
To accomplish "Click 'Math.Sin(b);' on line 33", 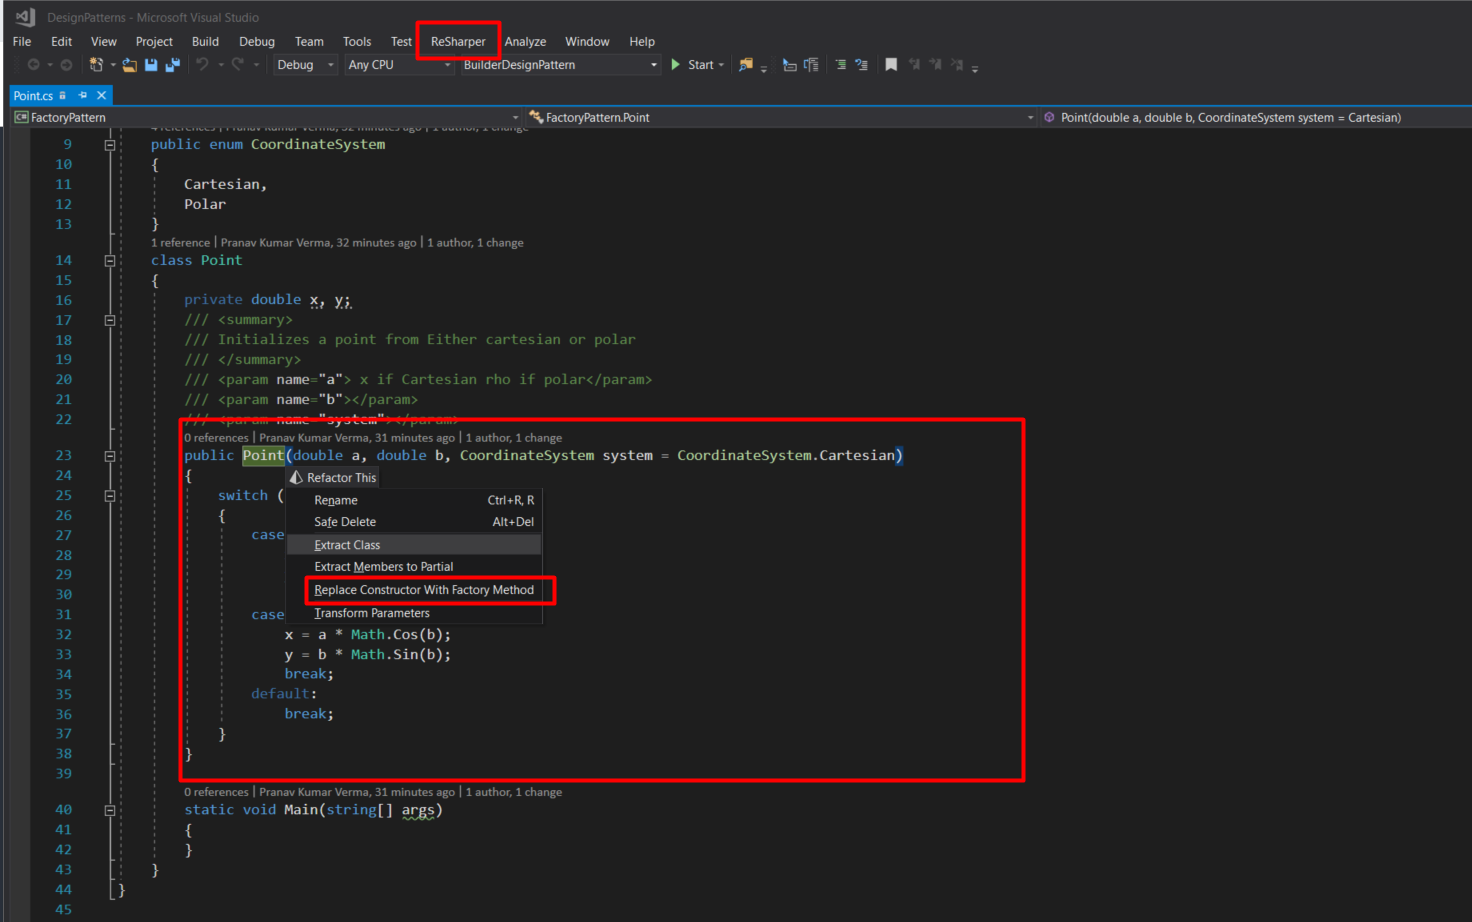I will pyautogui.click(x=400, y=655).
